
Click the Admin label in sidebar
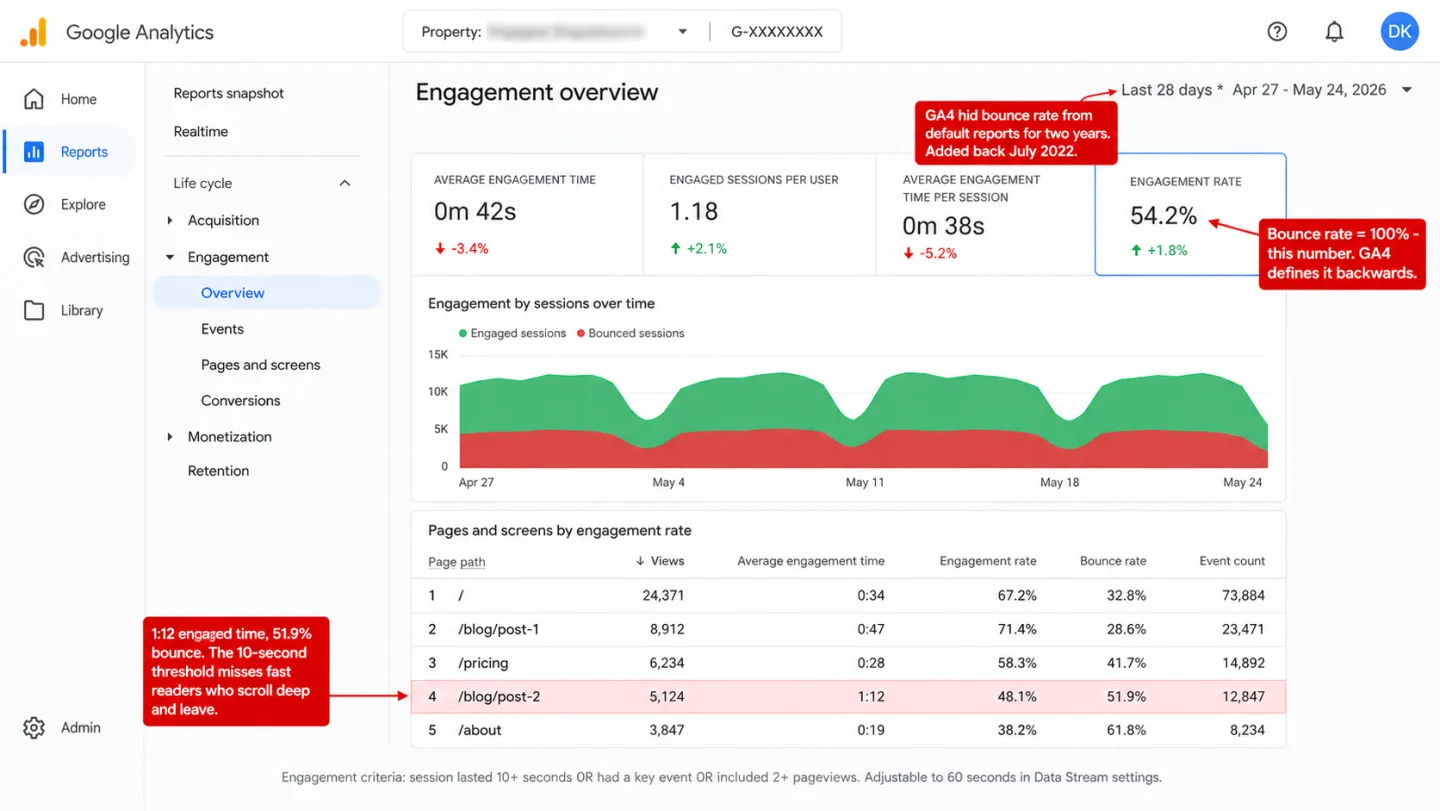tap(81, 727)
